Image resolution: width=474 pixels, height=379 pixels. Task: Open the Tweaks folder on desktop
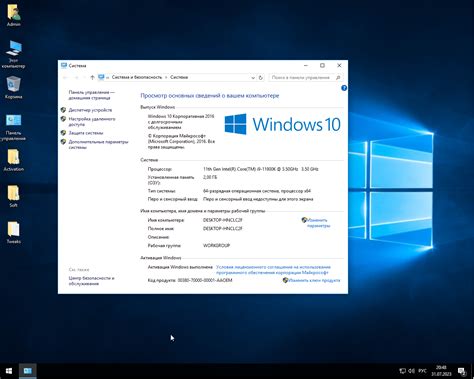[13, 232]
